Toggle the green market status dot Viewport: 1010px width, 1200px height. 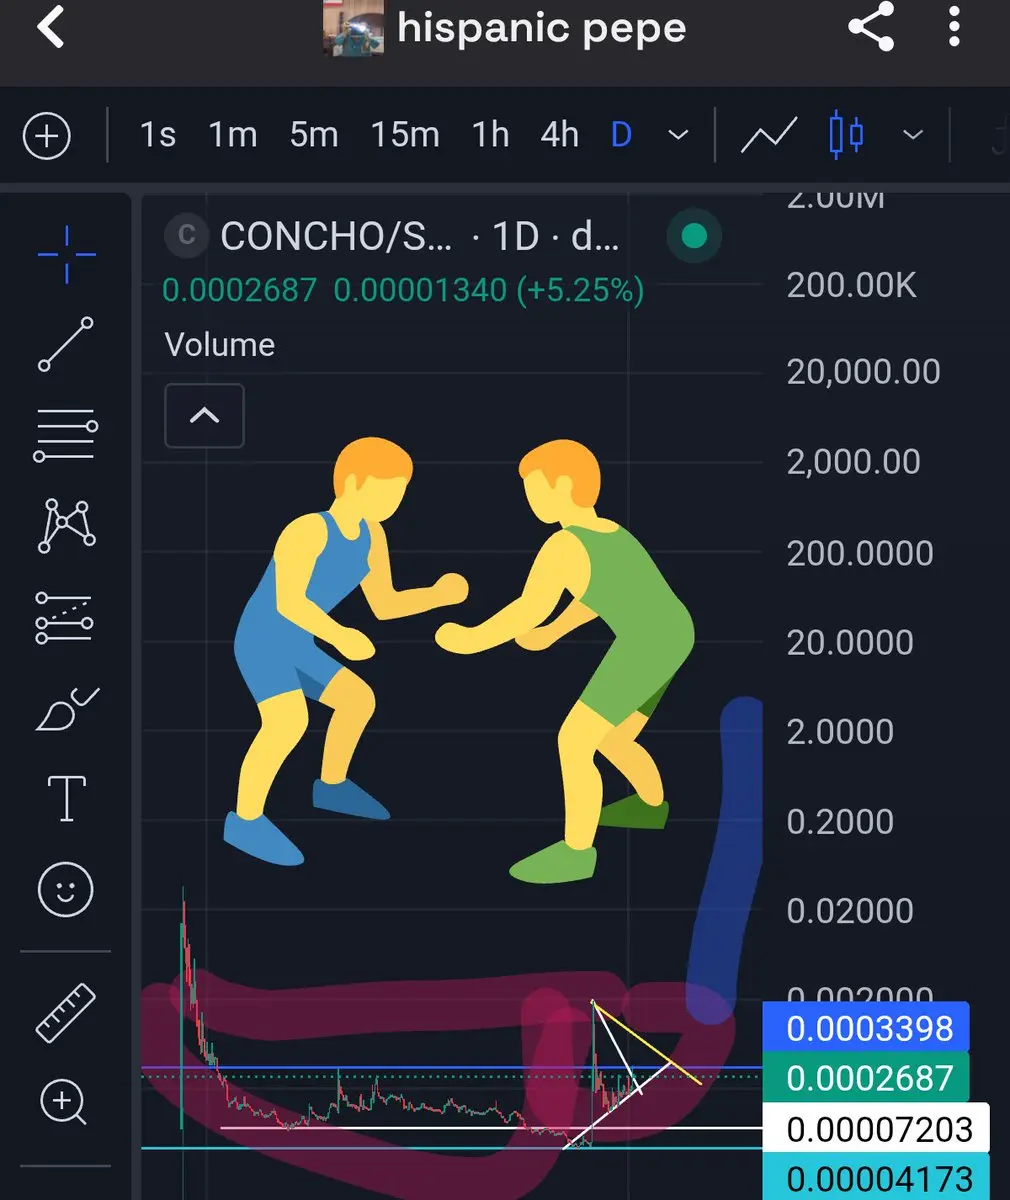[x=694, y=236]
